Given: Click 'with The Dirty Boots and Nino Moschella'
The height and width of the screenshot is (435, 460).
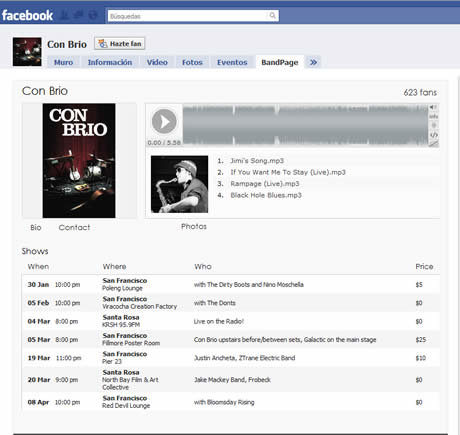Looking at the screenshot, I should click(x=249, y=285).
